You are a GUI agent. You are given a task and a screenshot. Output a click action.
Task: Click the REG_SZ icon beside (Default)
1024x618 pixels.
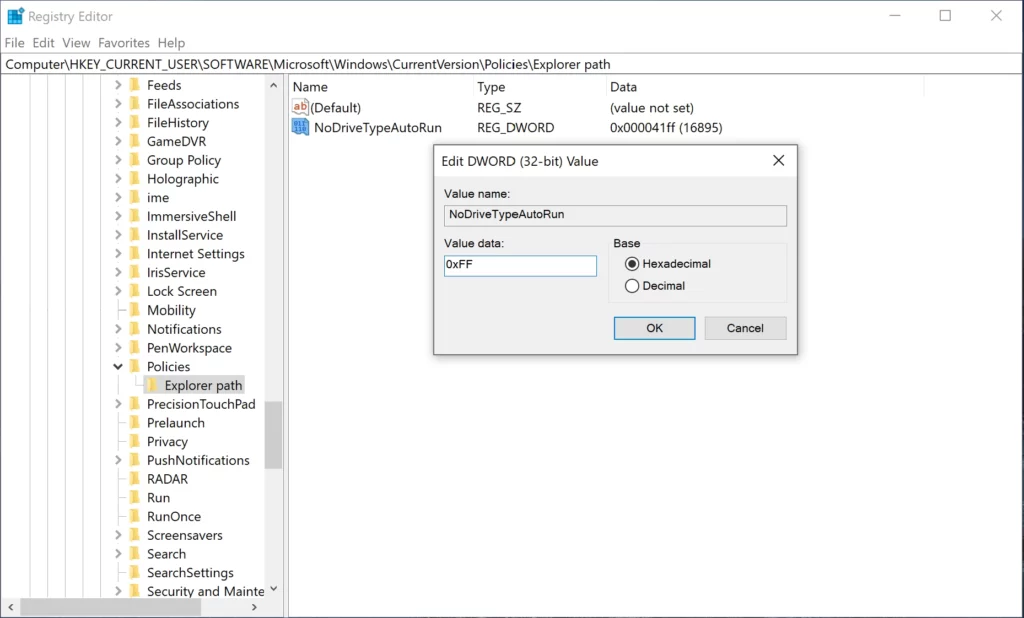point(299,107)
